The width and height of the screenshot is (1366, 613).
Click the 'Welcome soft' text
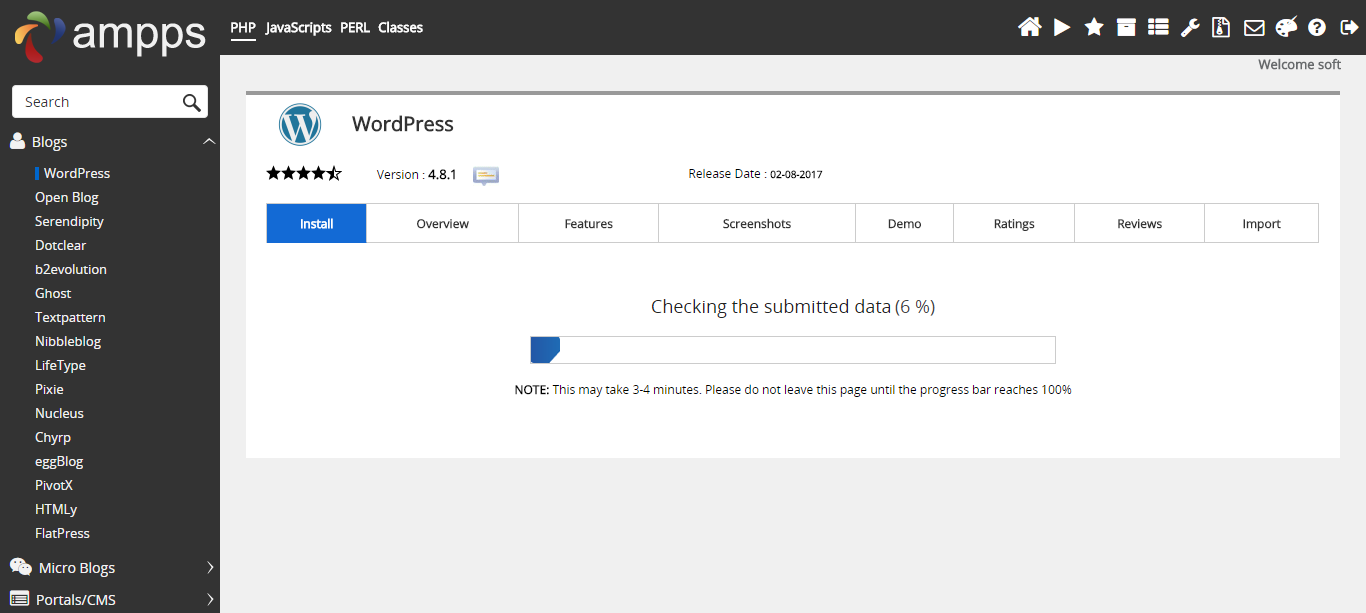1299,64
